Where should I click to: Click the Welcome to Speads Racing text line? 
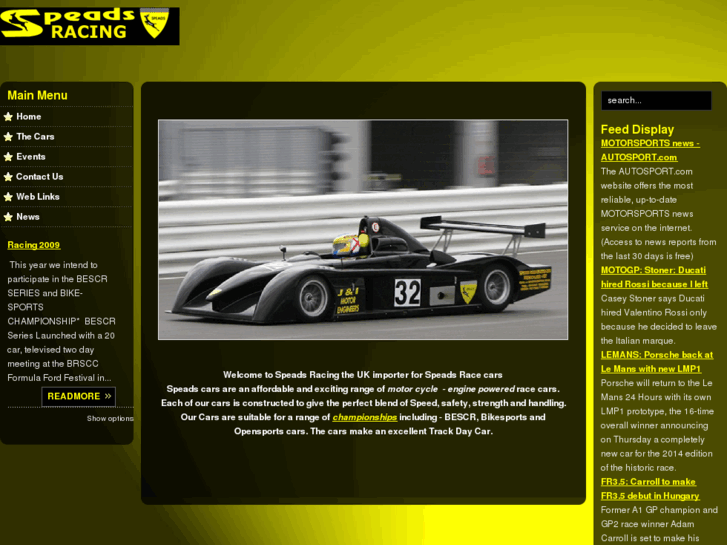[363, 375]
